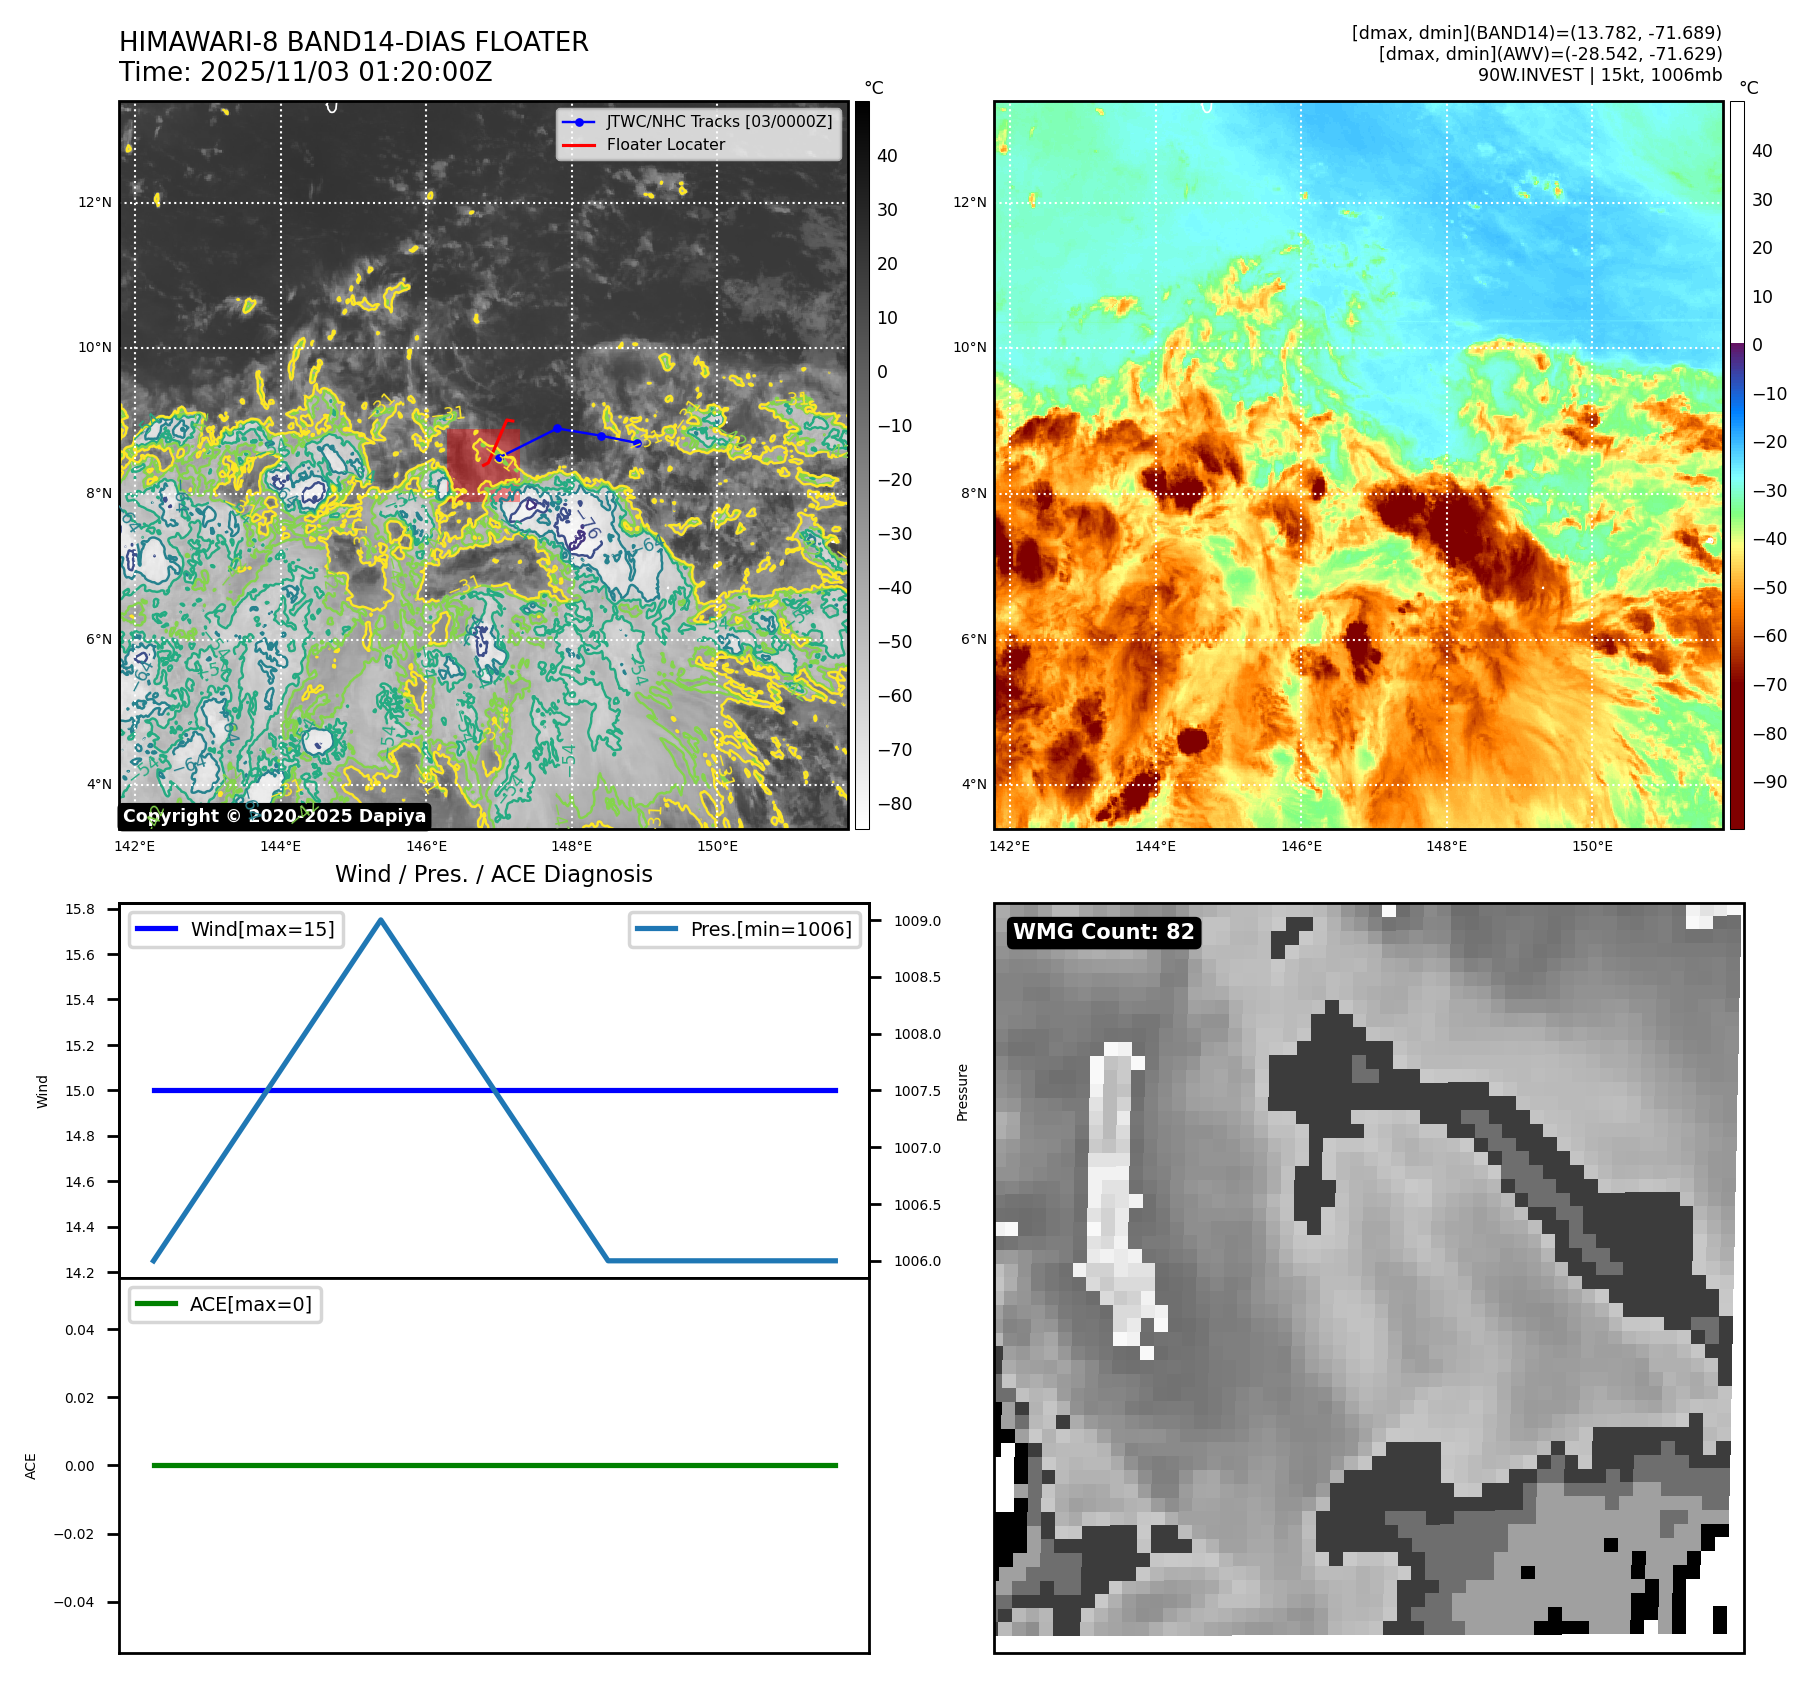
Task: Click the HIMAWARI-8 BAND14-DIAS FLOATER title
Action: [x=353, y=42]
